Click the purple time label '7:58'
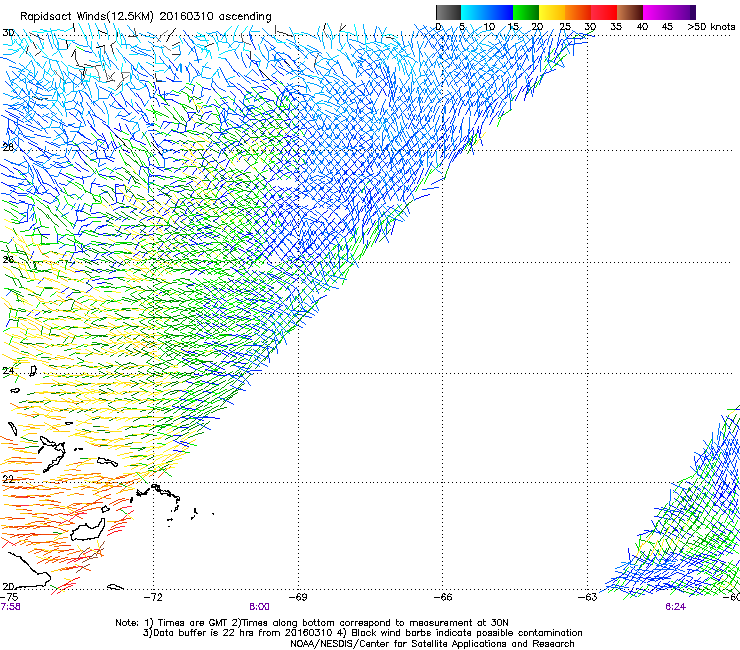Screen dimensions: 740x650 (x=10, y=607)
